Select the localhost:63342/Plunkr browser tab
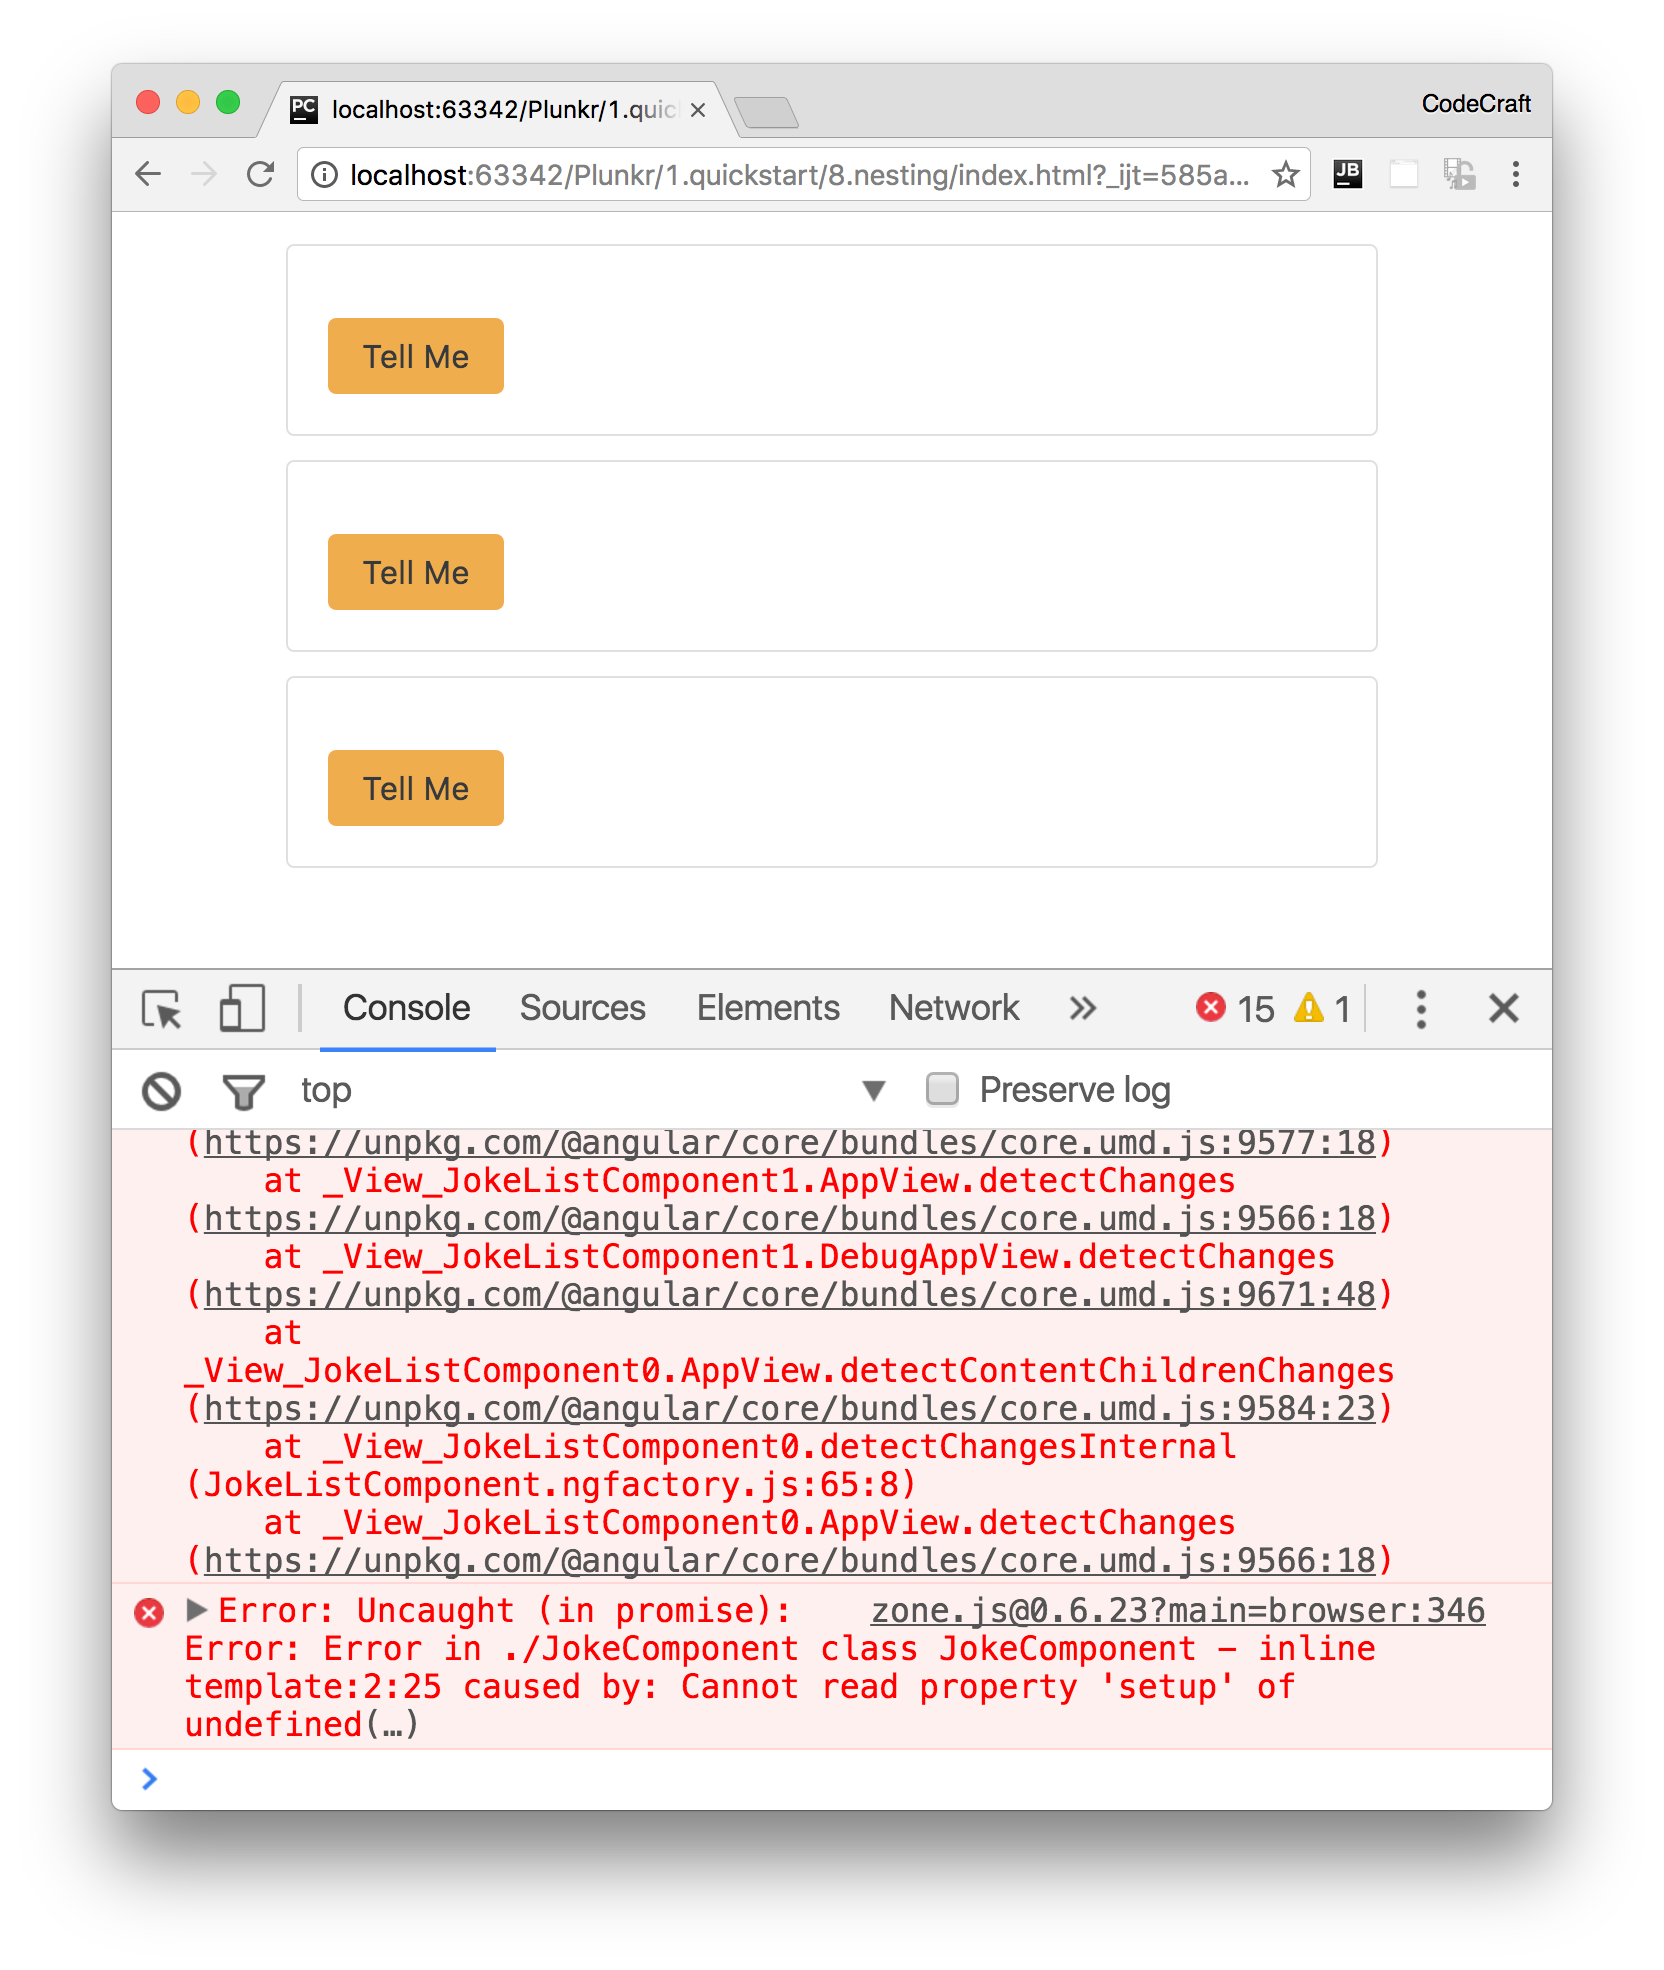This screenshot has height=1970, width=1664. click(500, 110)
